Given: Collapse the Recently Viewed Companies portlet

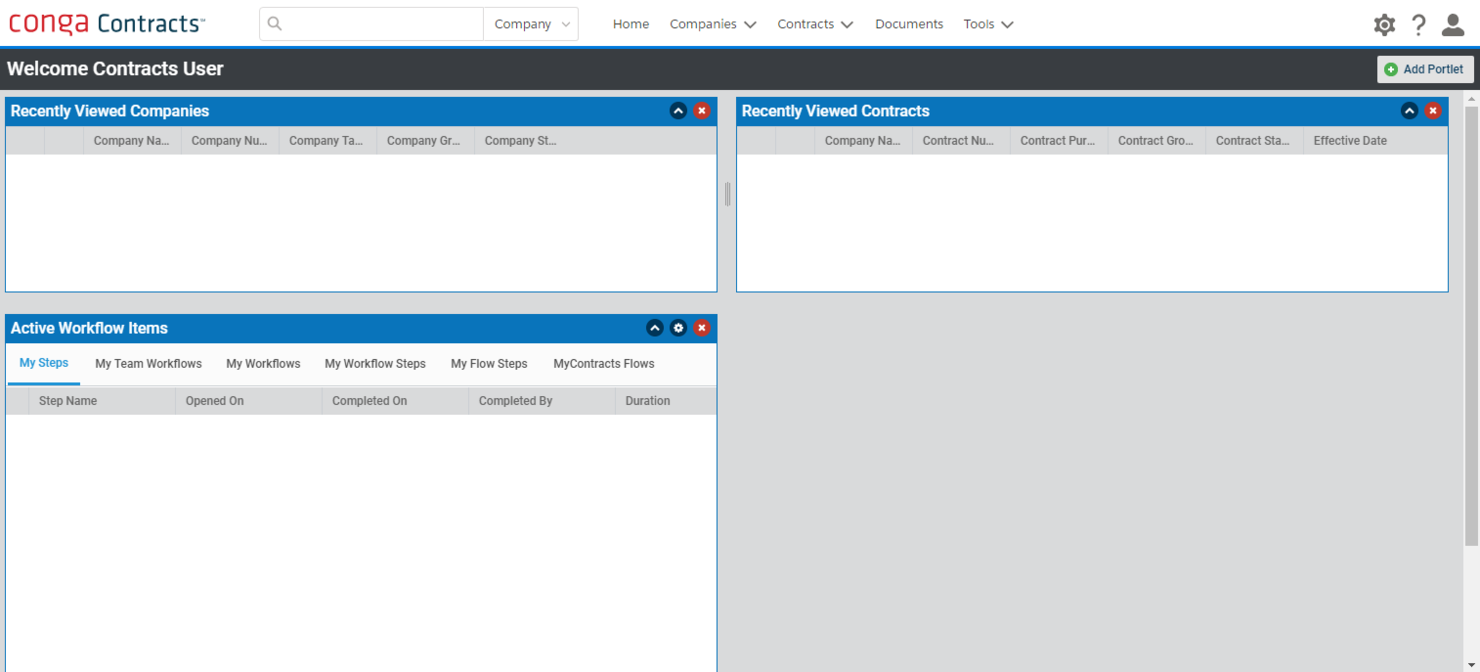Looking at the screenshot, I should pyautogui.click(x=679, y=111).
